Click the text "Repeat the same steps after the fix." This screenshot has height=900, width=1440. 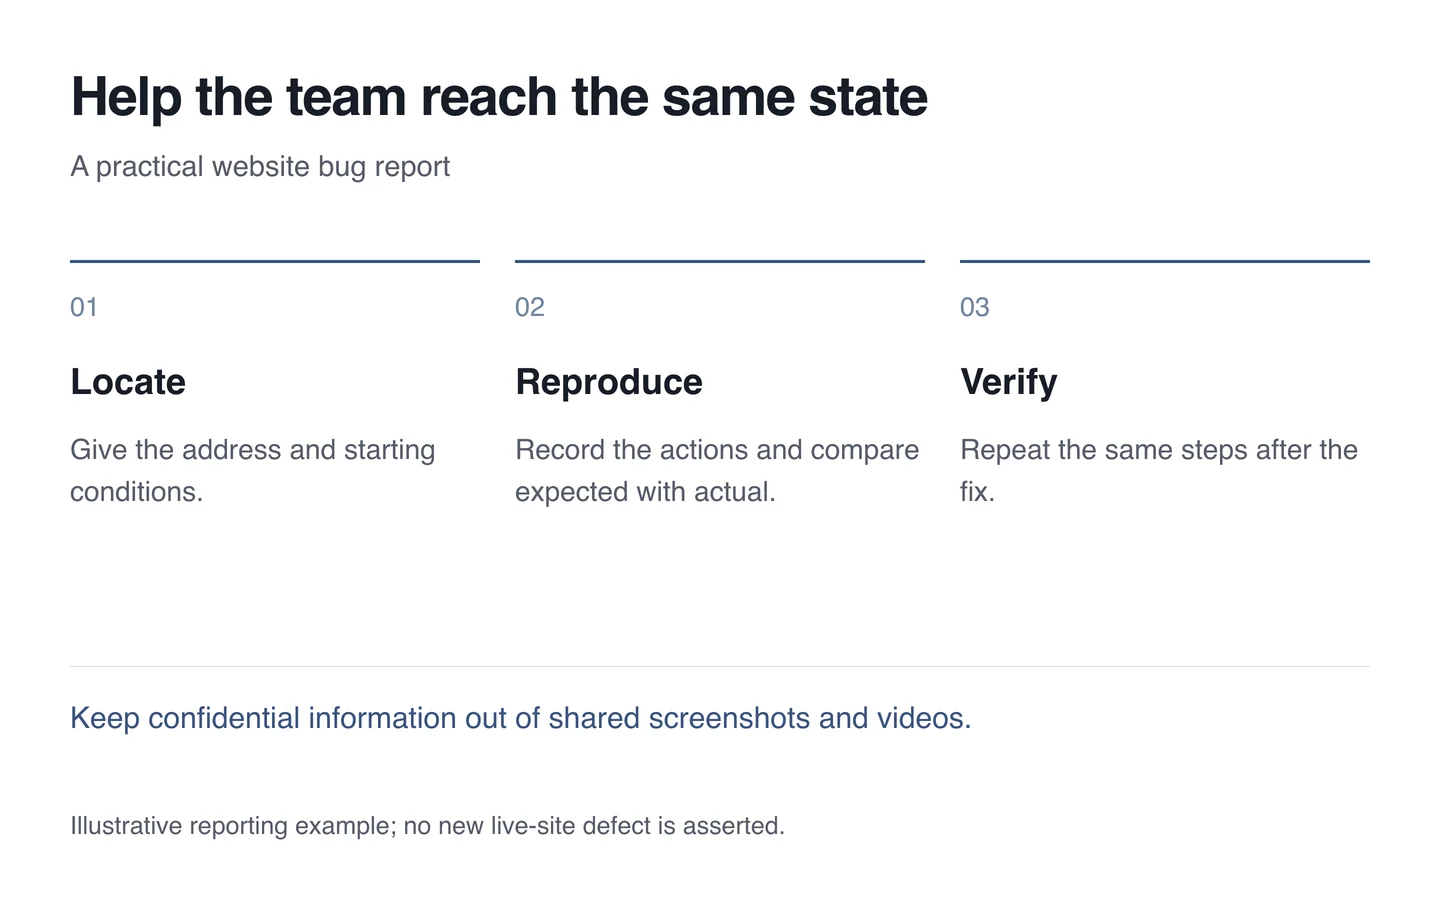[1159, 471]
